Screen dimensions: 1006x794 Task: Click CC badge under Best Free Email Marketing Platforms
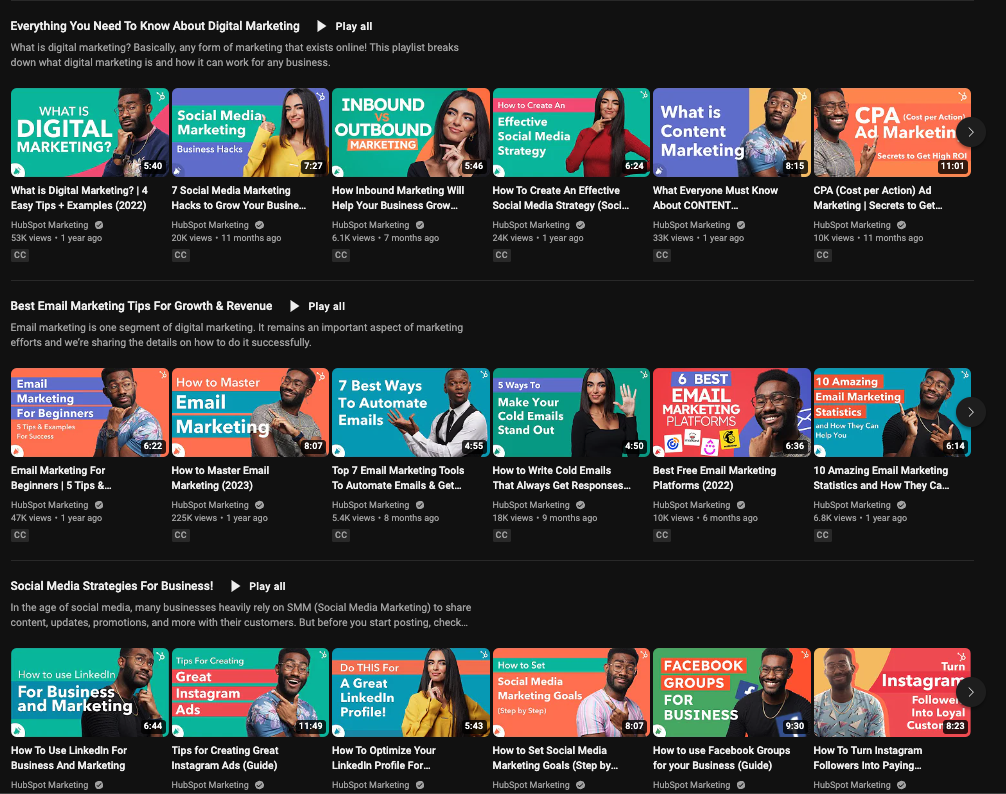point(662,535)
